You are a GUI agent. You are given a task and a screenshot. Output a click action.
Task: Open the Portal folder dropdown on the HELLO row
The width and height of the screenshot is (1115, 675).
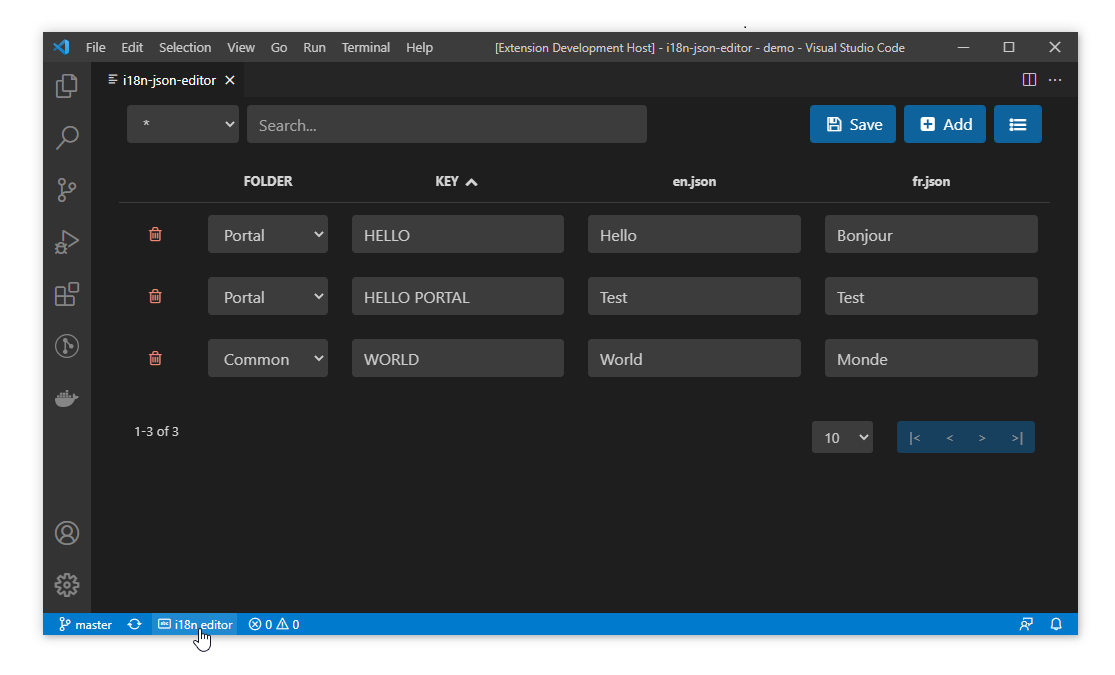[267, 234]
